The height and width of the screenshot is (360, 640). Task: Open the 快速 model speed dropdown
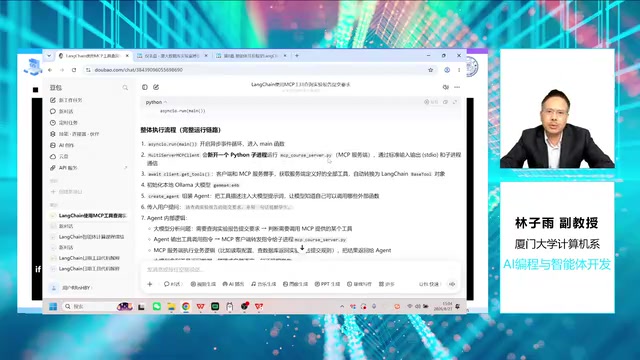pyautogui.click(x=430, y=284)
